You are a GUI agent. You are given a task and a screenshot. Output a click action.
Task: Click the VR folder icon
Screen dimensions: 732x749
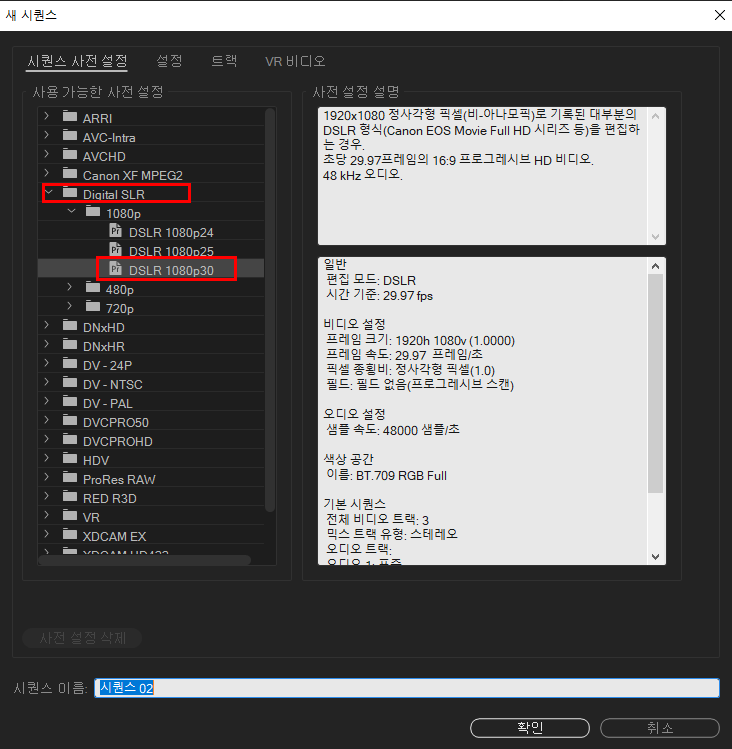pyautogui.click(x=70, y=515)
